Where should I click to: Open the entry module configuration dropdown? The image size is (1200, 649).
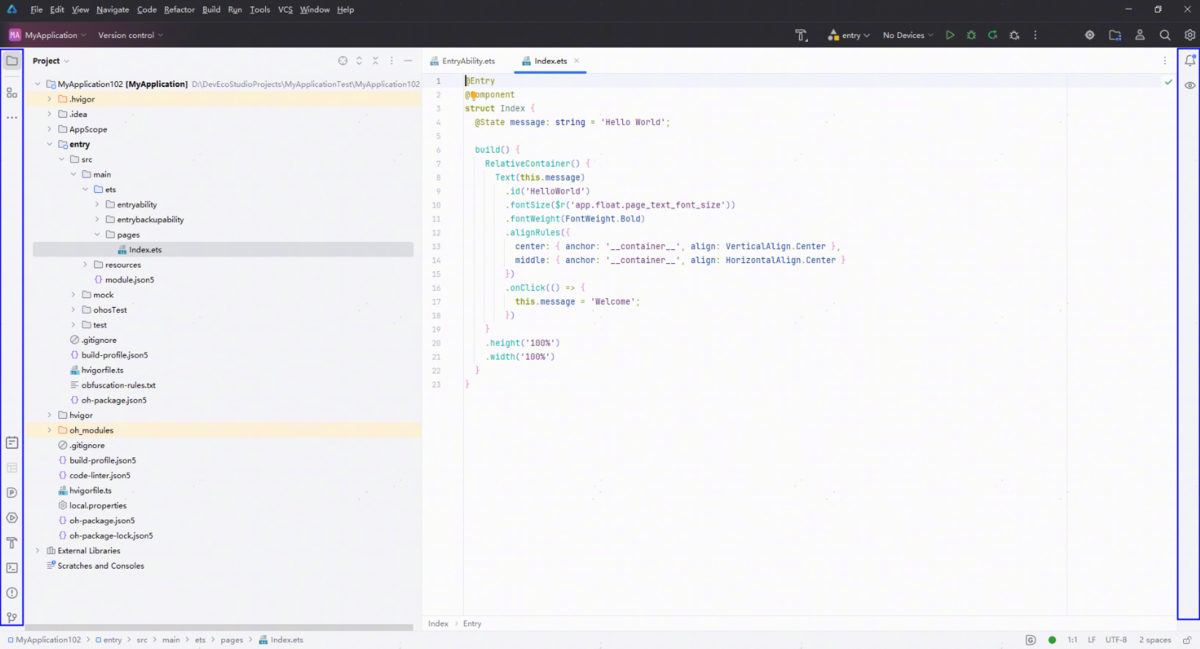849,35
